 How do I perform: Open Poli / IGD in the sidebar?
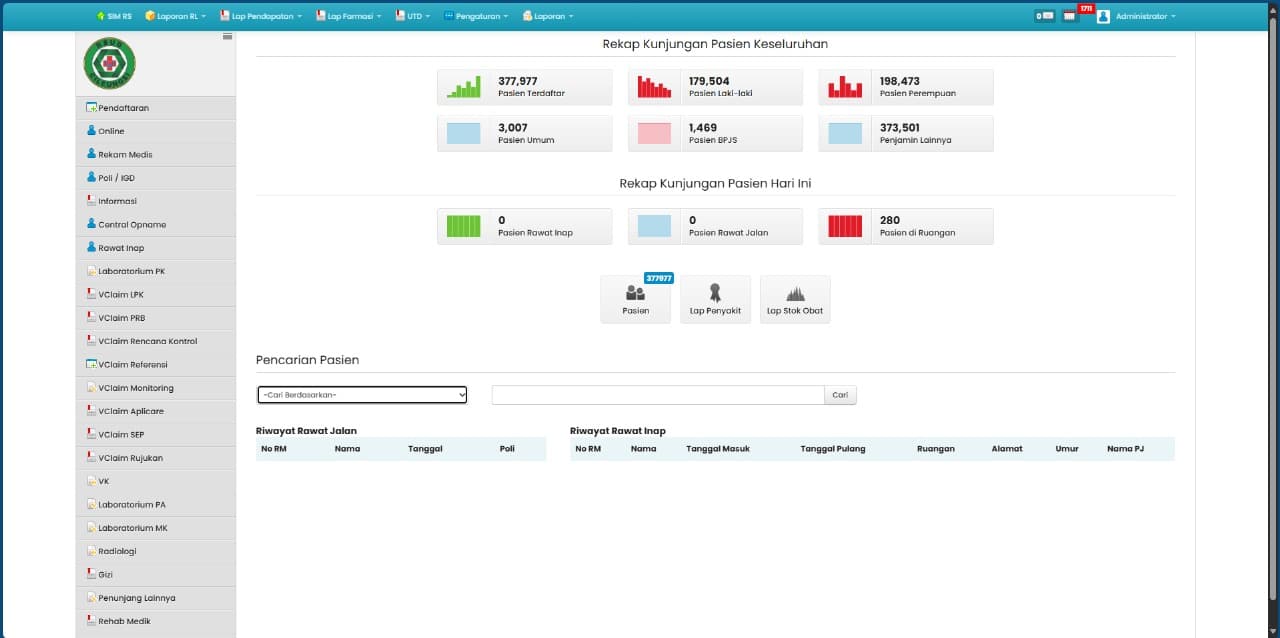[156, 178]
